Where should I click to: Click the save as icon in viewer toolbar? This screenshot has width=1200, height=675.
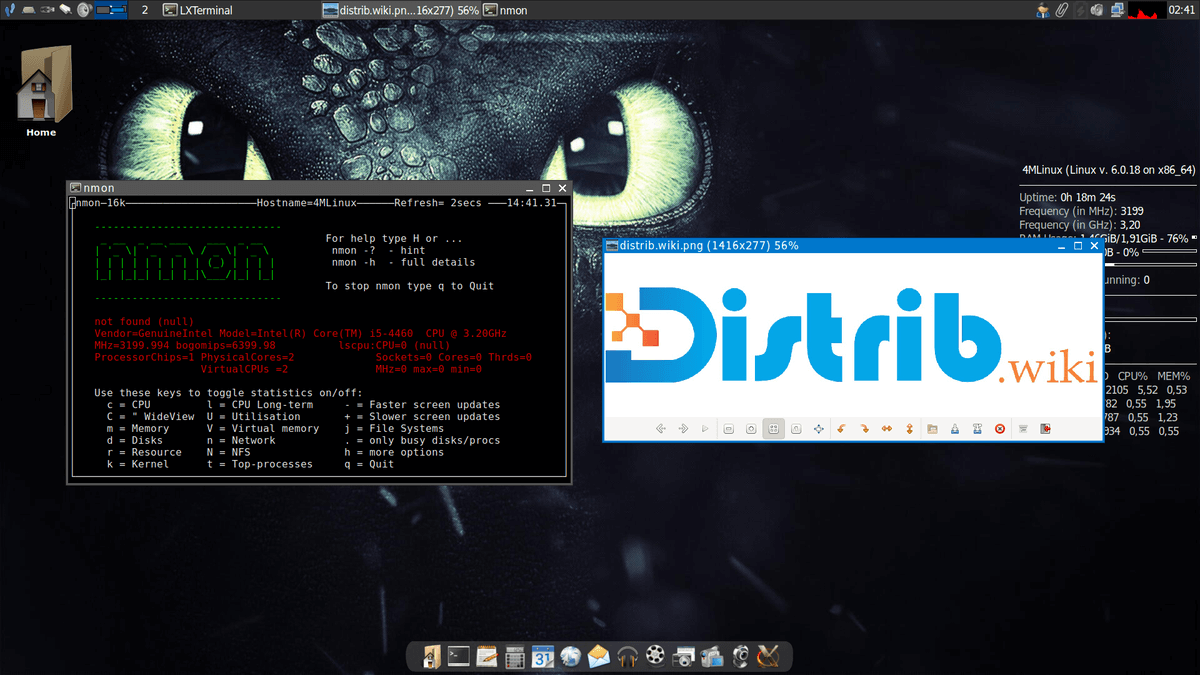977,428
